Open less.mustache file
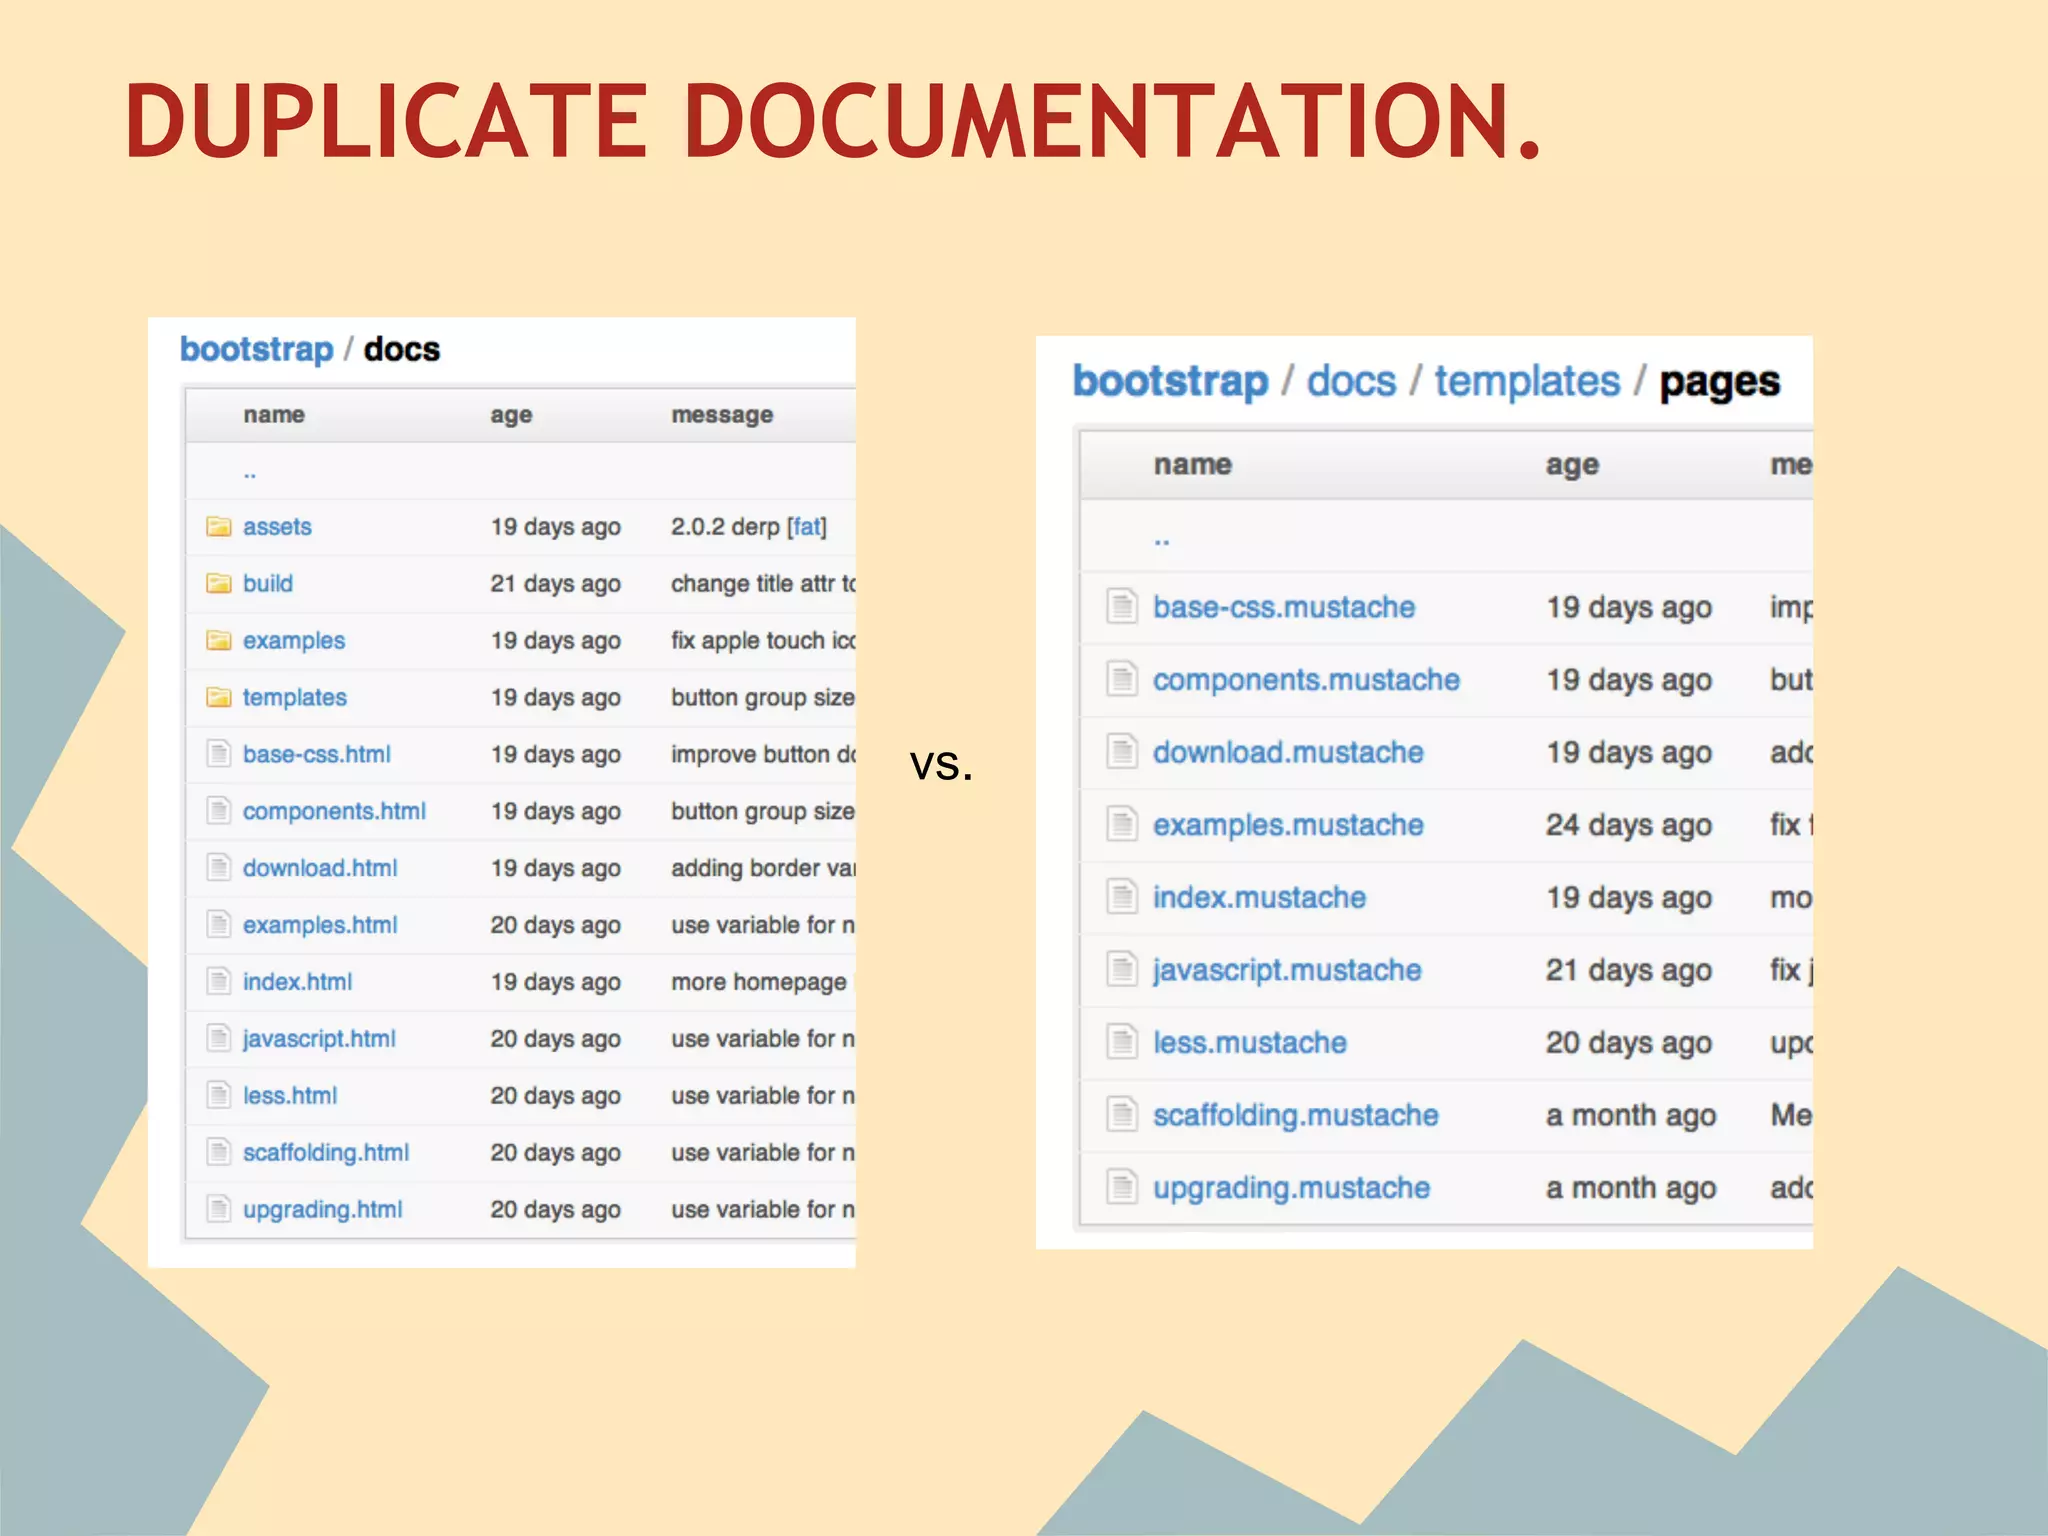Screen dimensions: 2048x1536 pyautogui.click(x=1250, y=1042)
